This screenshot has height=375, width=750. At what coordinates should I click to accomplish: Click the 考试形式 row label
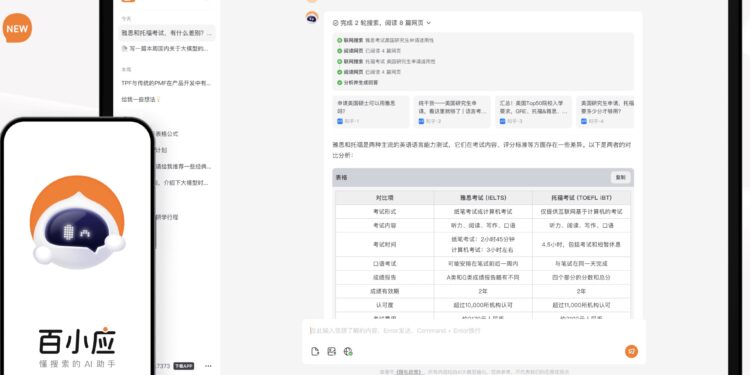click(385, 211)
